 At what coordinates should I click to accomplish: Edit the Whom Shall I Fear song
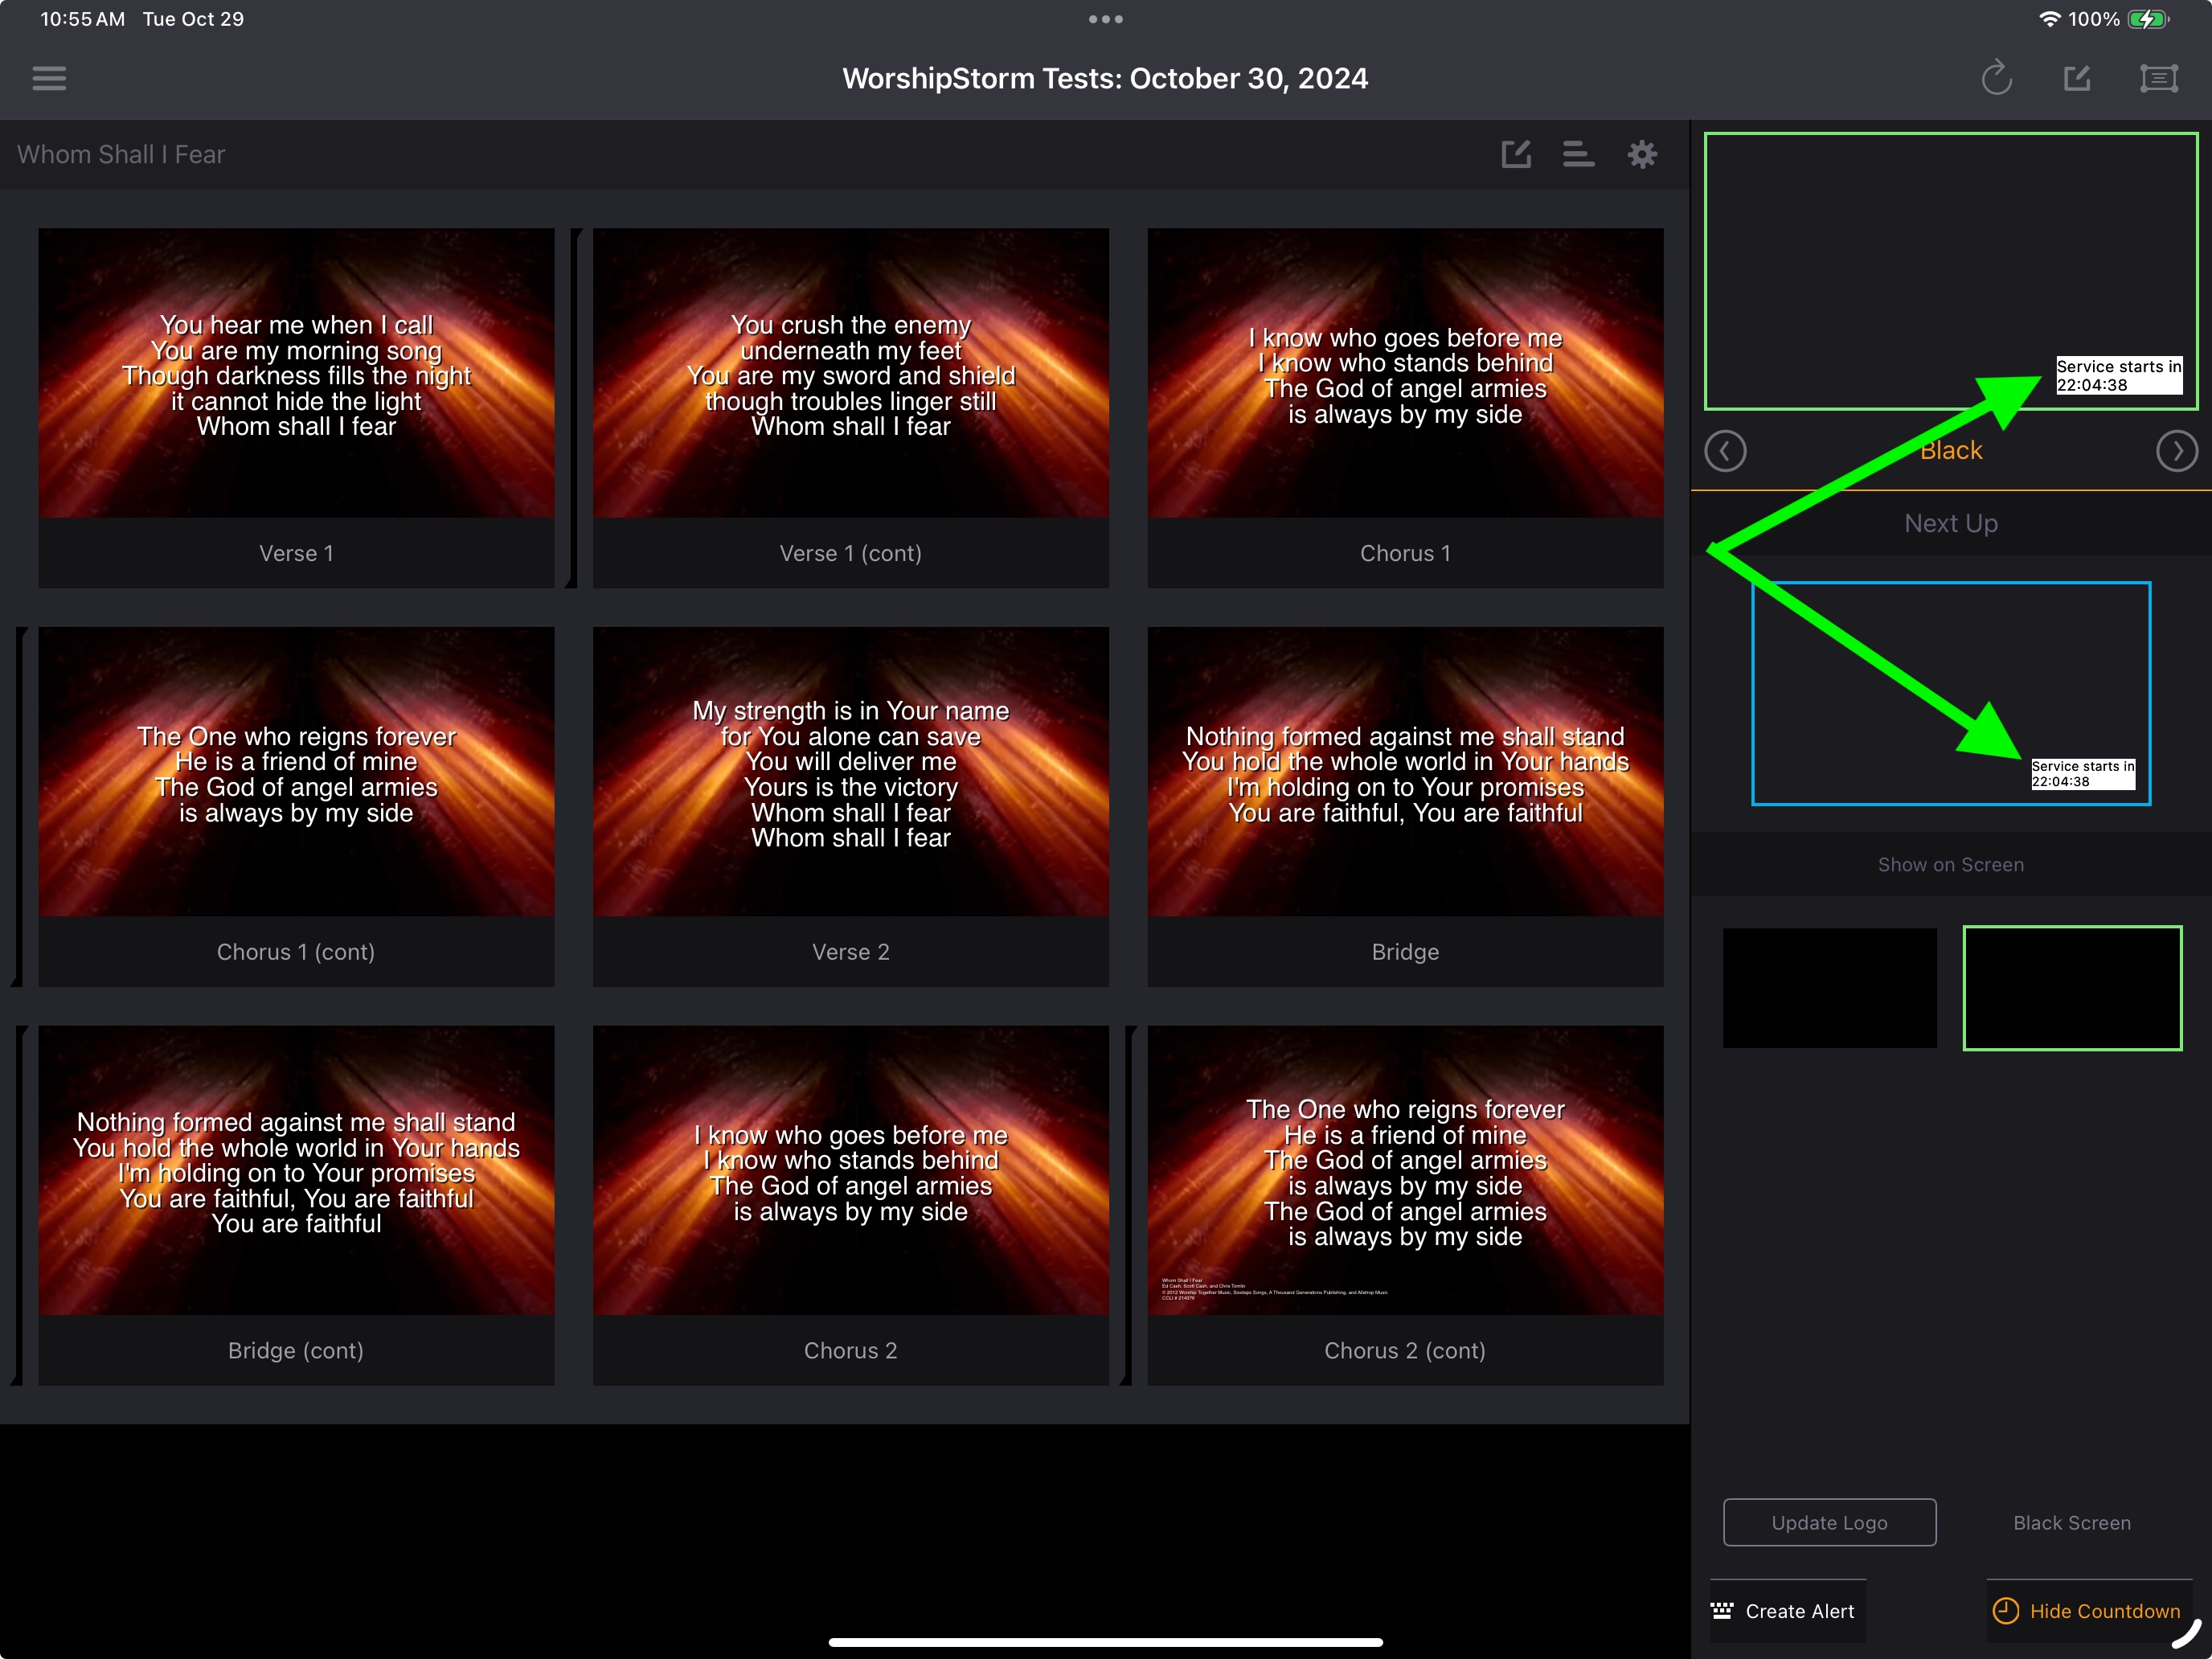(1517, 154)
